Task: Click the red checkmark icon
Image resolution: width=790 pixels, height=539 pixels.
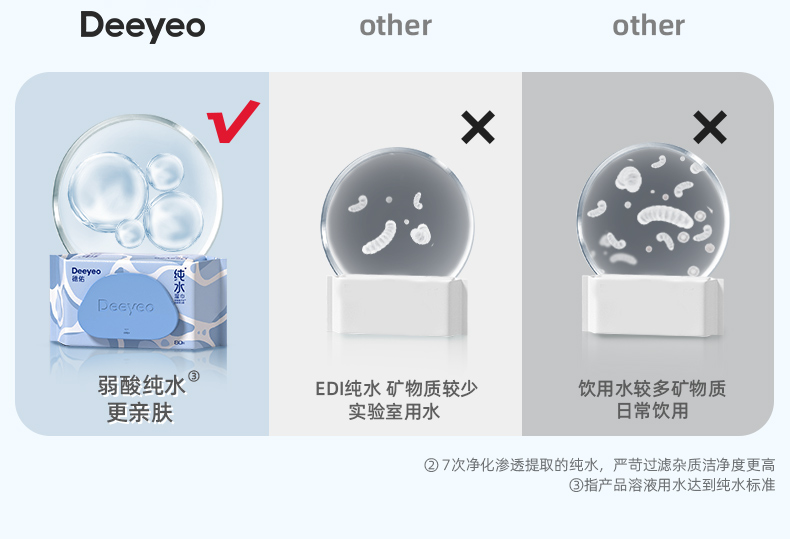Action: click(233, 121)
